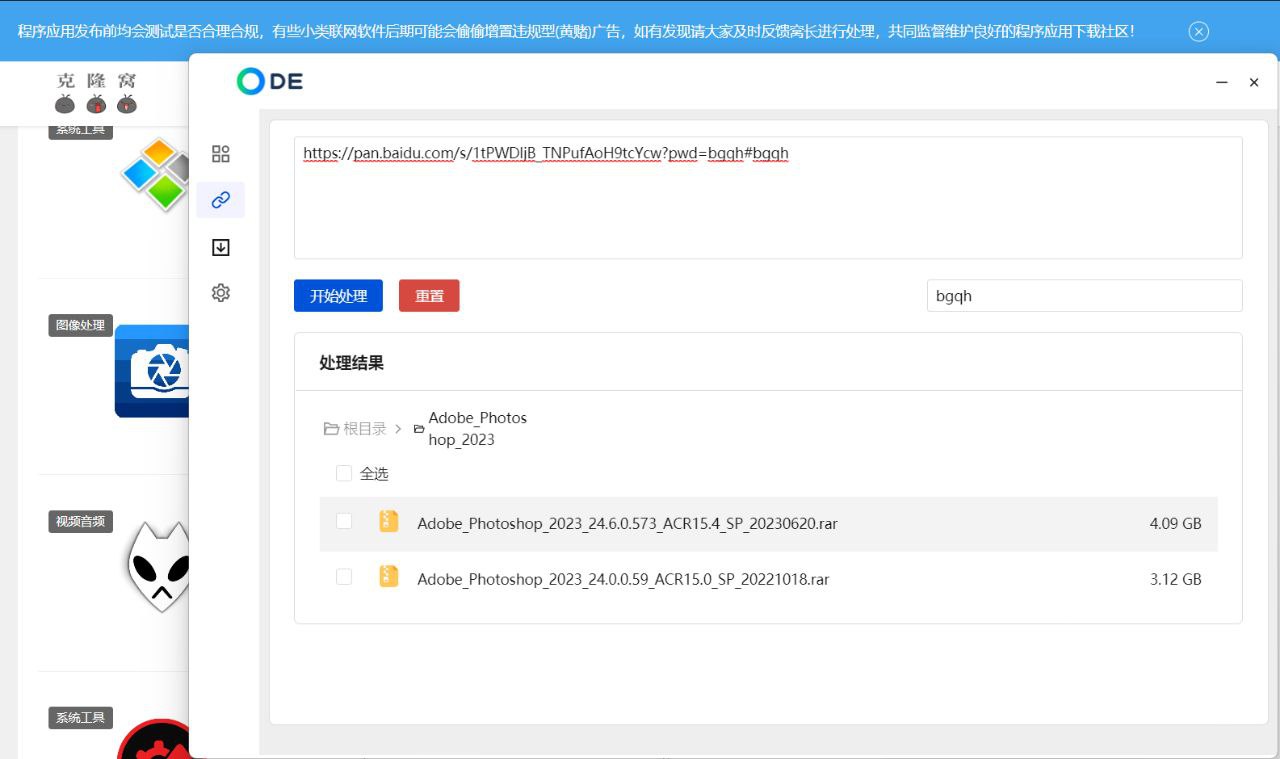The image size is (1280, 759).
Task: Open the downloads sidebar icon
Action: click(221, 247)
